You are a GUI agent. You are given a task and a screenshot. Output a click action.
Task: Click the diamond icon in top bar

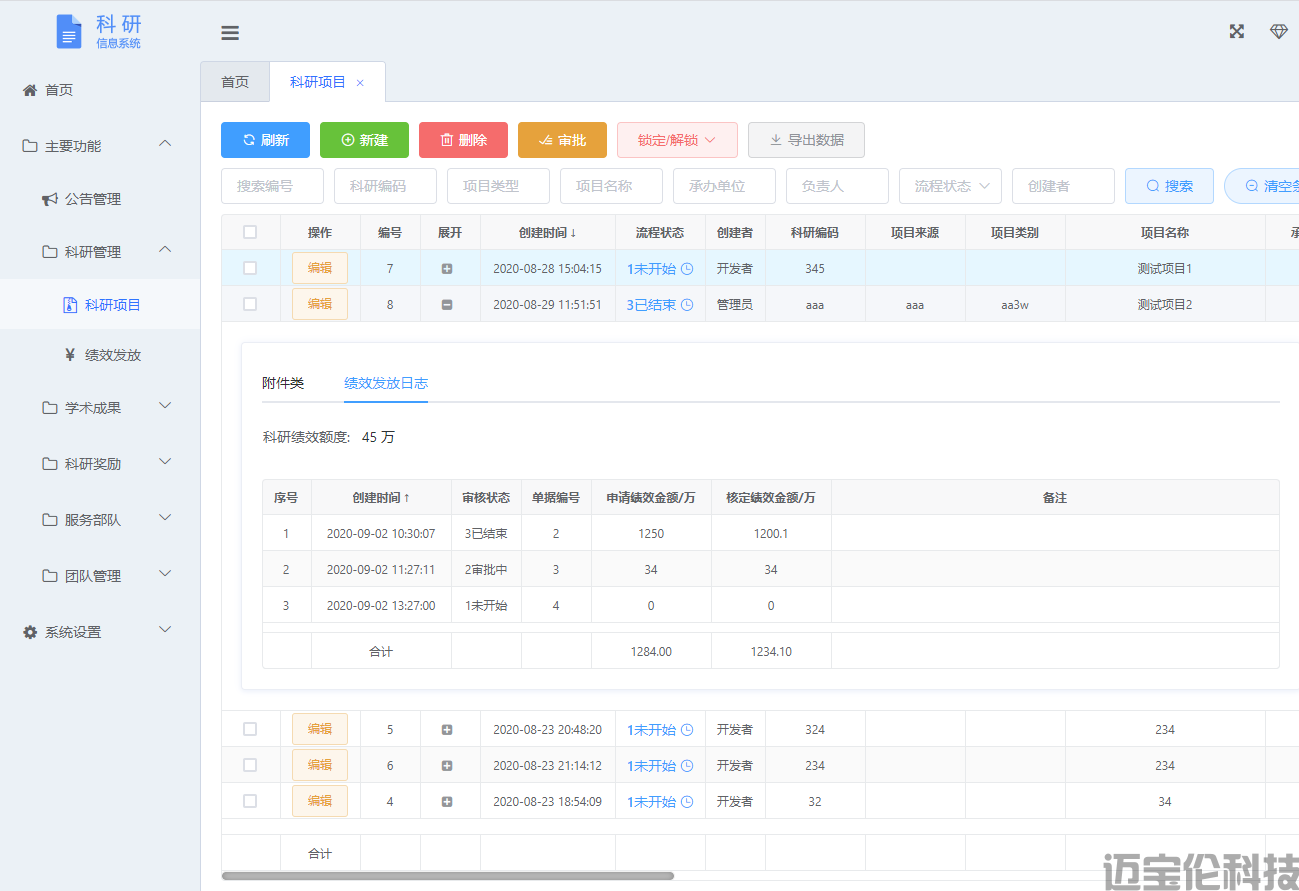click(1279, 31)
